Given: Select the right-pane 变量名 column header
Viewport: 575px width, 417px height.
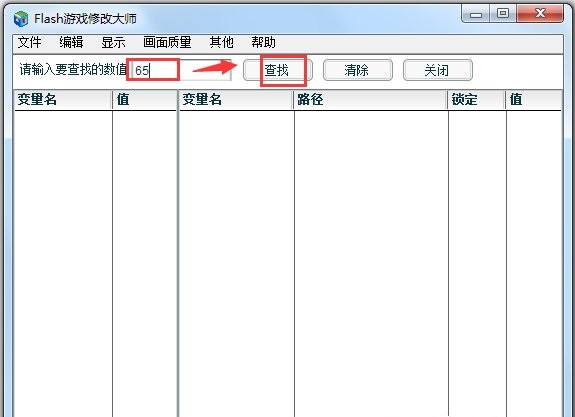Looking at the screenshot, I should point(236,100).
